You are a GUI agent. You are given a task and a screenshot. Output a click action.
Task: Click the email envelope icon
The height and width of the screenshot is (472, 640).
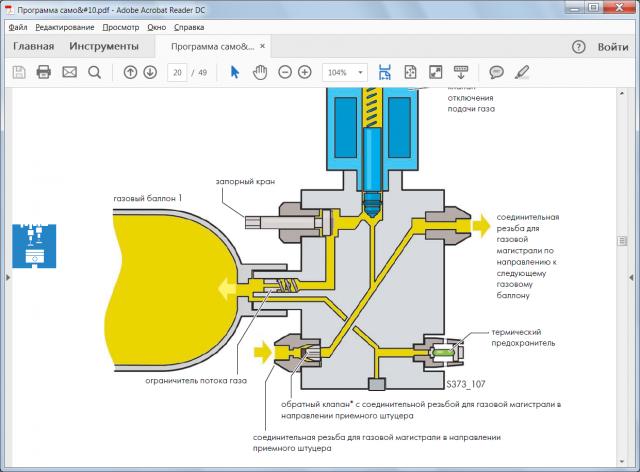point(69,72)
